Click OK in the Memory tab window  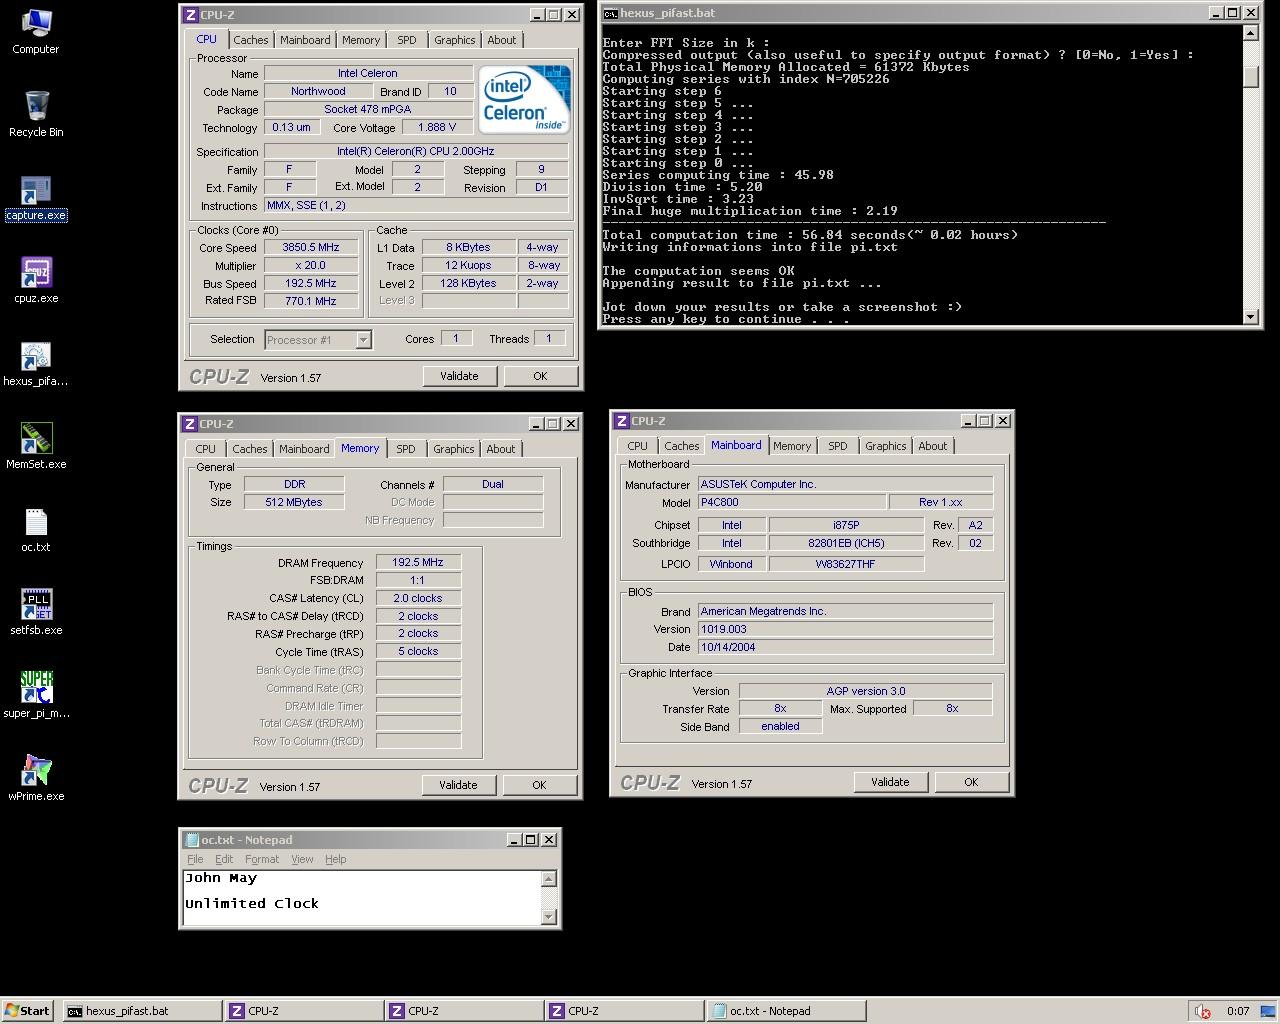[x=539, y=785]
